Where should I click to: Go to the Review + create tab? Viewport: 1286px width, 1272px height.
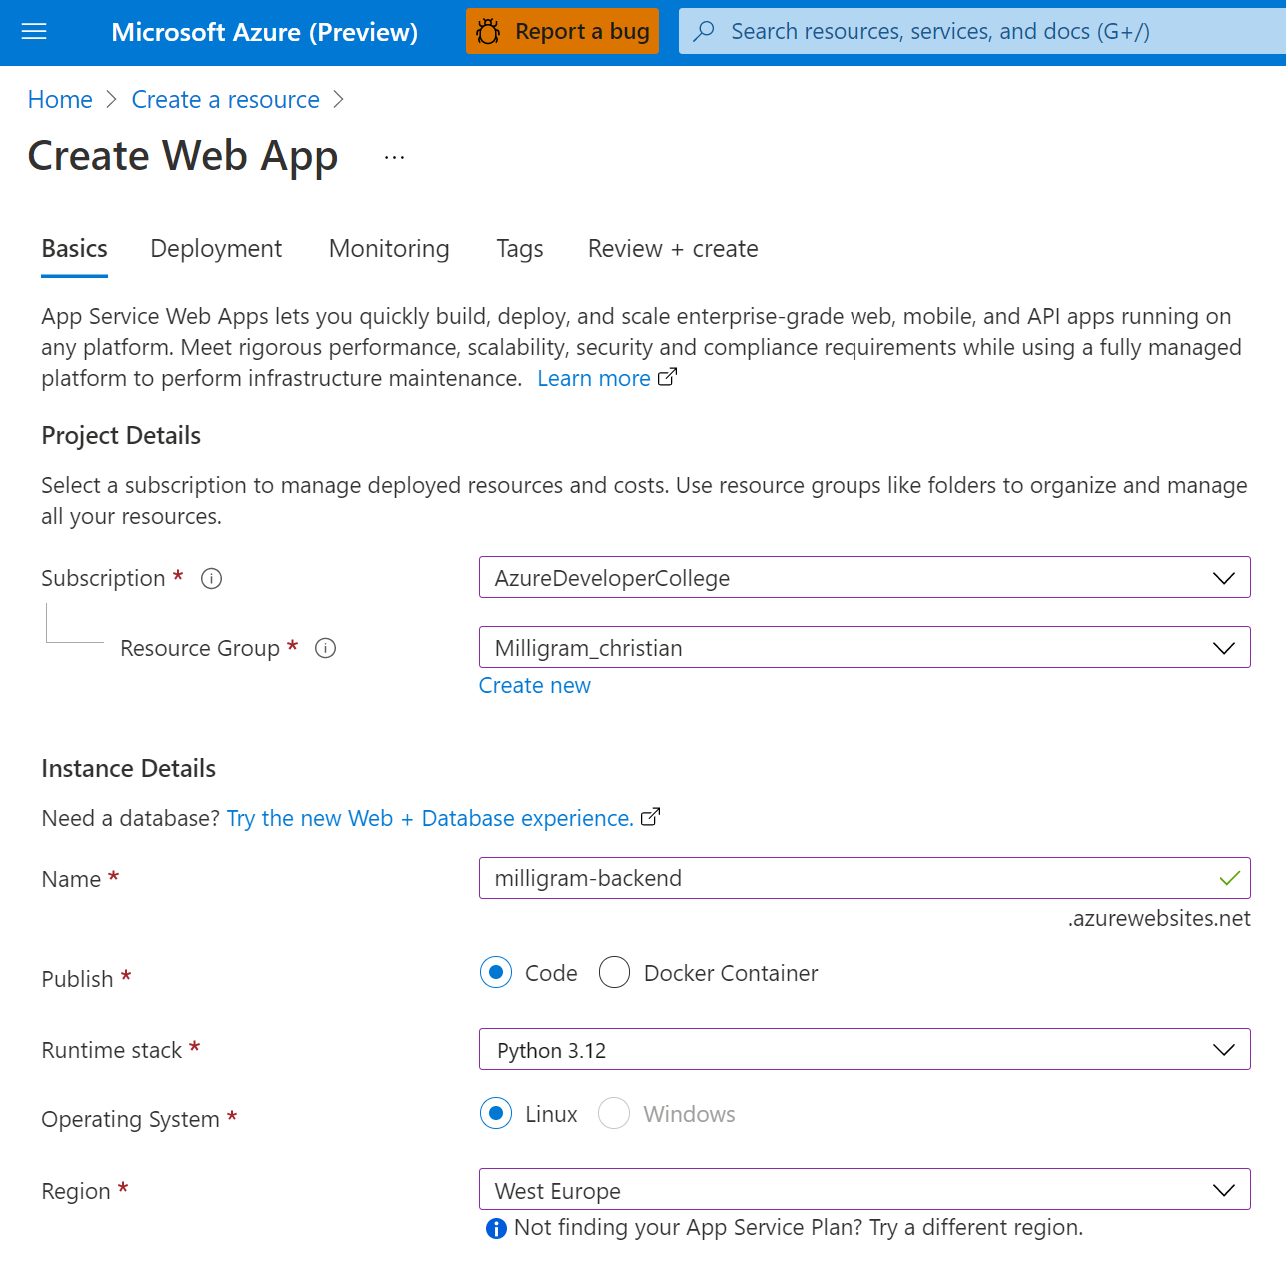click(x=673, y=249)
